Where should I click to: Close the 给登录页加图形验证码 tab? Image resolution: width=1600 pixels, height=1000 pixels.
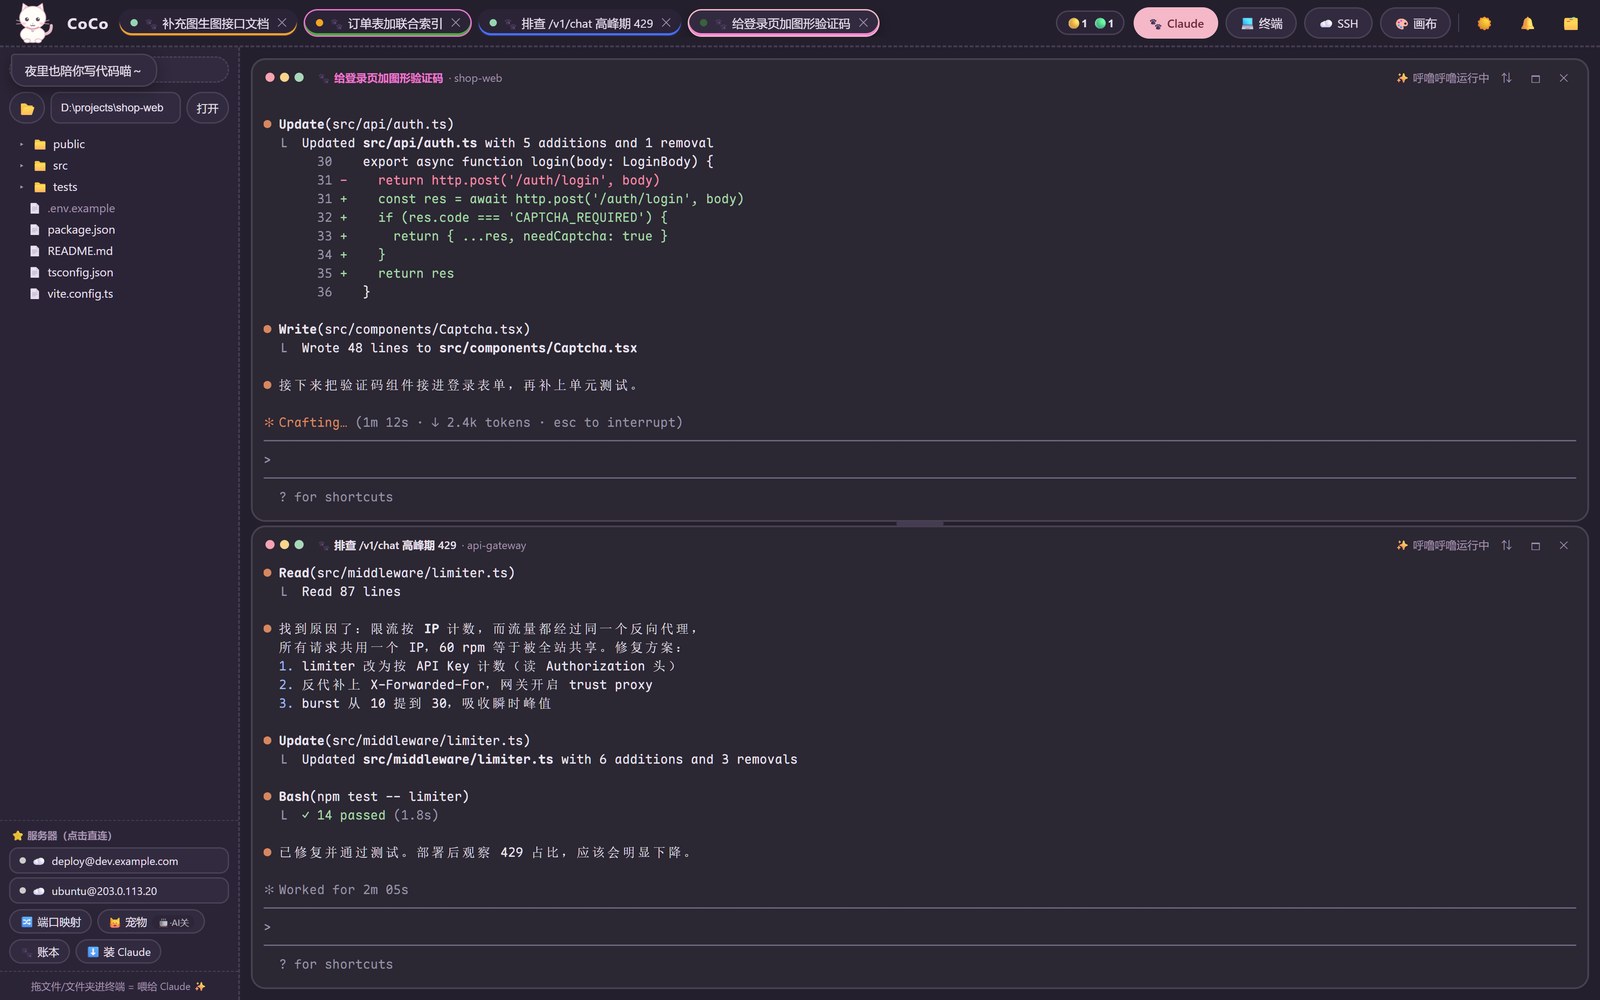863,23
